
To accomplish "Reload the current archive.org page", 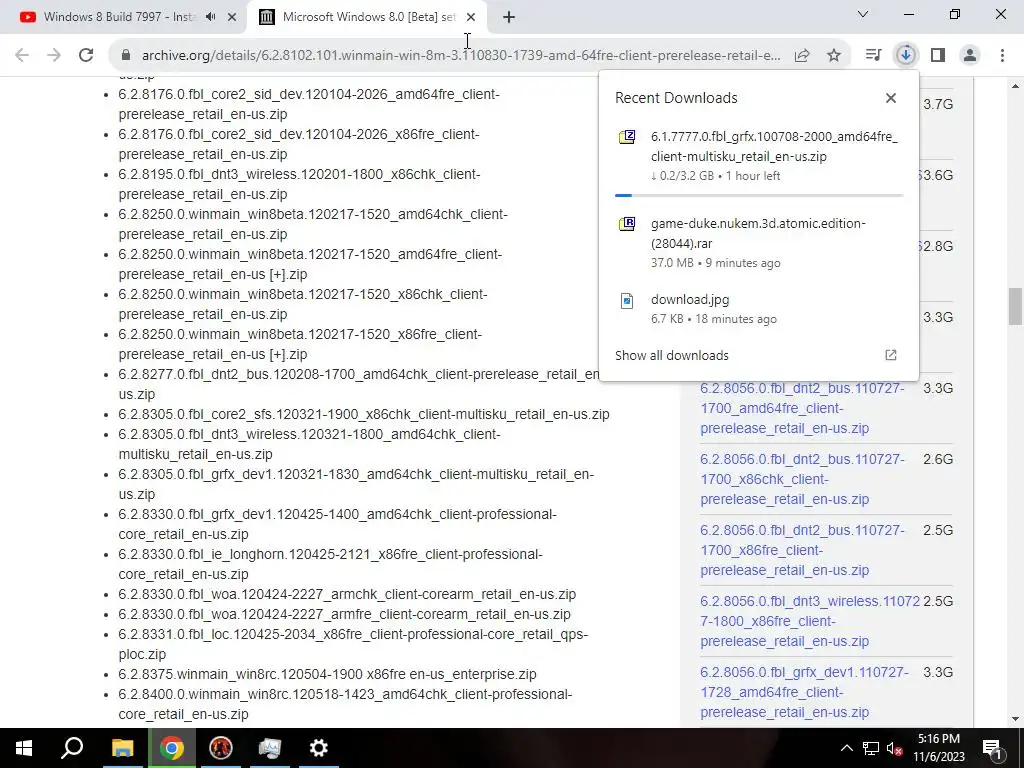I will coord(86,56).
